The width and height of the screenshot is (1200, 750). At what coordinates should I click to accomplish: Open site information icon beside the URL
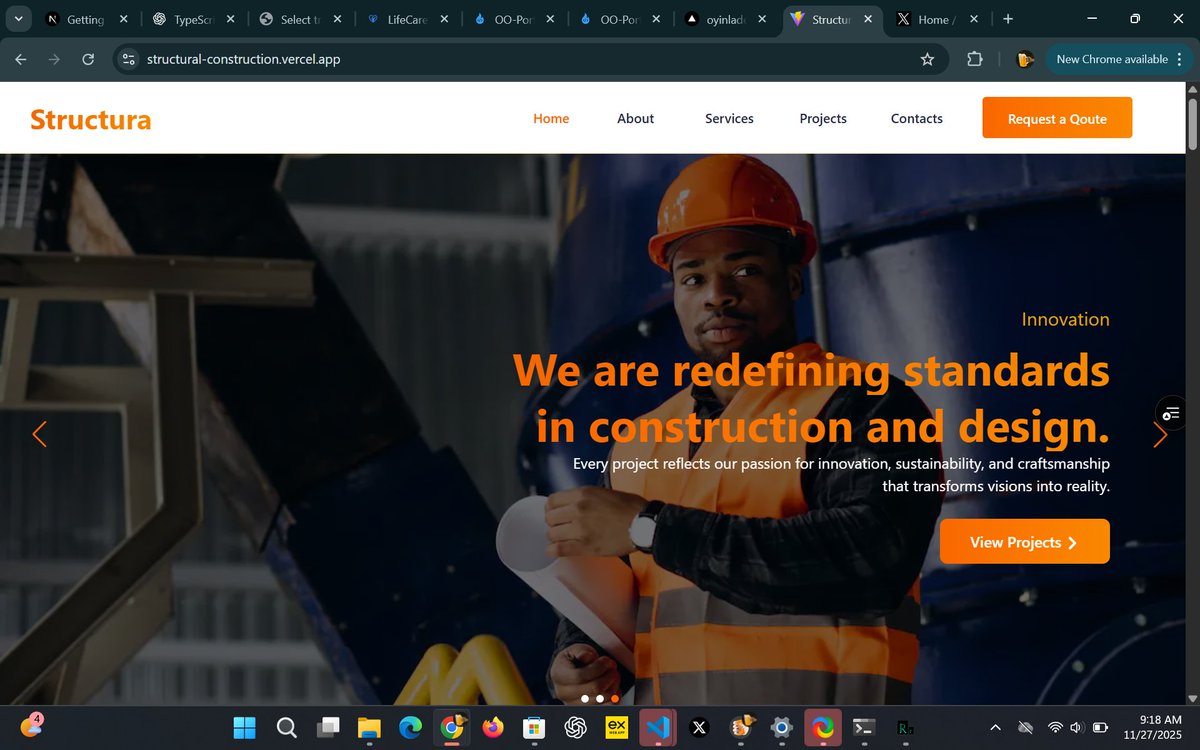pyautogui.click(x=128, y=59)
